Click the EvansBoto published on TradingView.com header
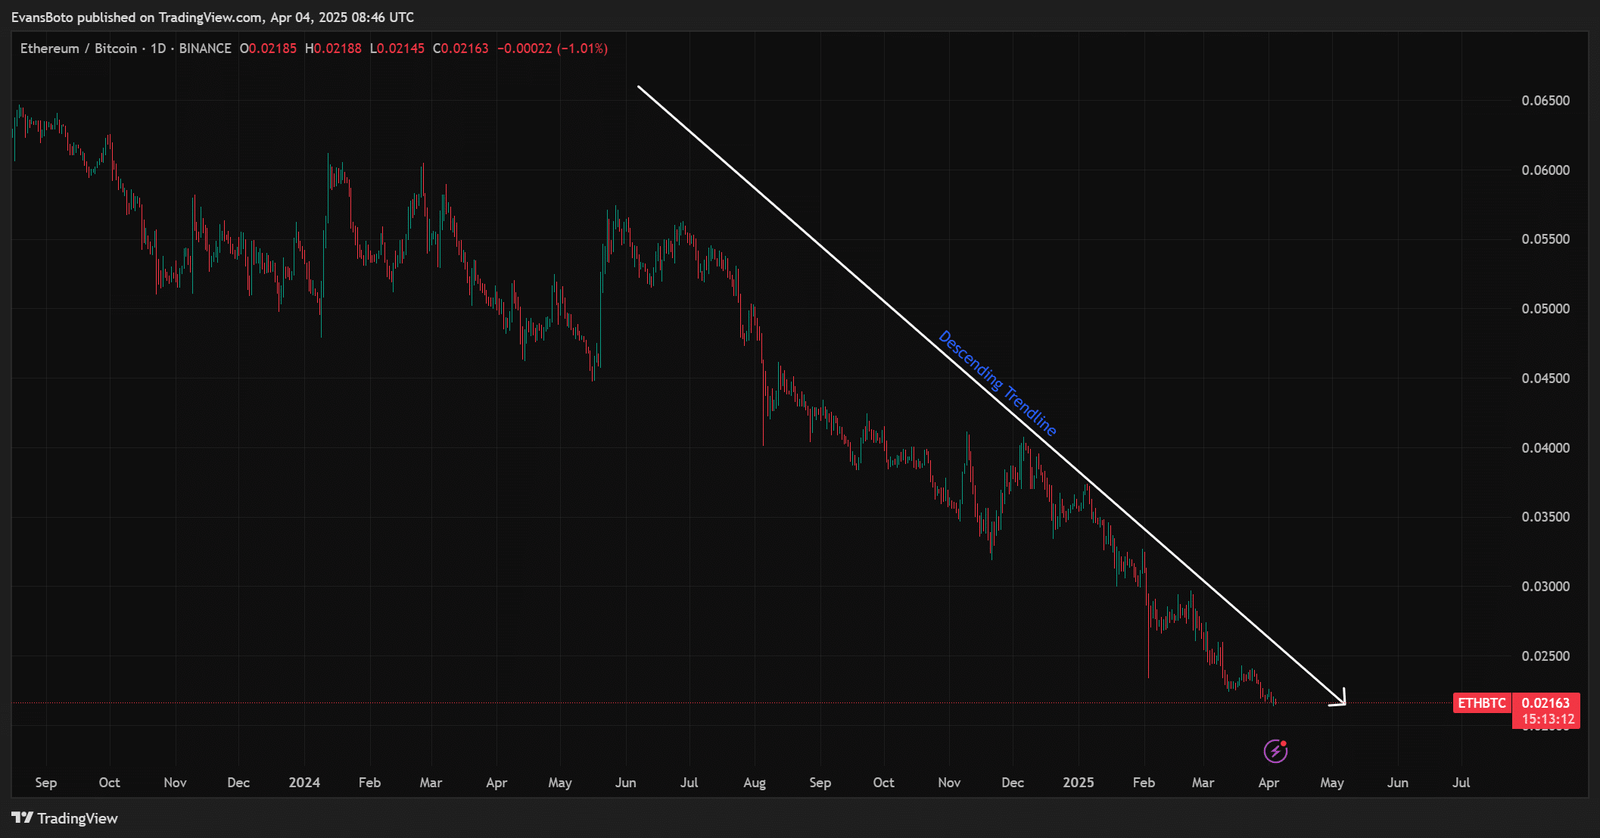This screenshot has width=1600, height=838. pos(212,17)
